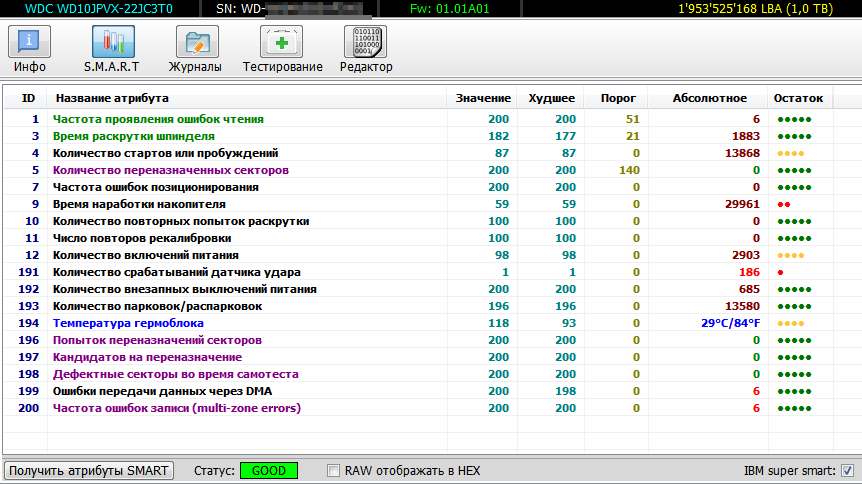The height and width of the screenshot is (484, 862).
Task: Click absolute value 1883 in spin-up row
Action: [745, 136]
